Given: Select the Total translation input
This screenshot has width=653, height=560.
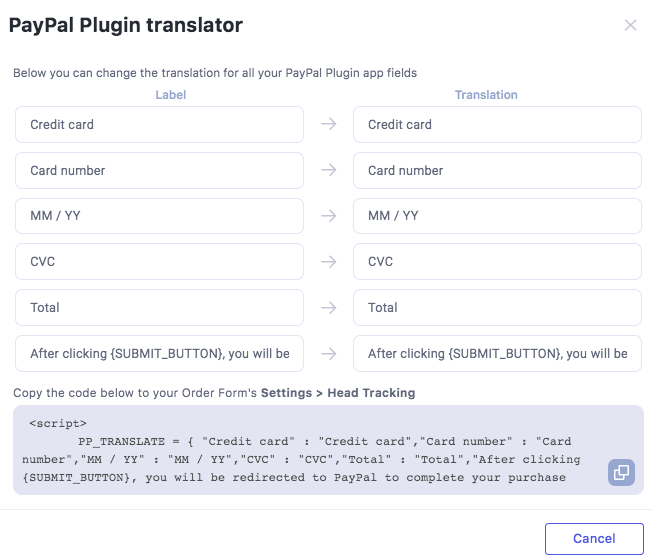Looking at the screenshot, I should [x=497, y=308].
